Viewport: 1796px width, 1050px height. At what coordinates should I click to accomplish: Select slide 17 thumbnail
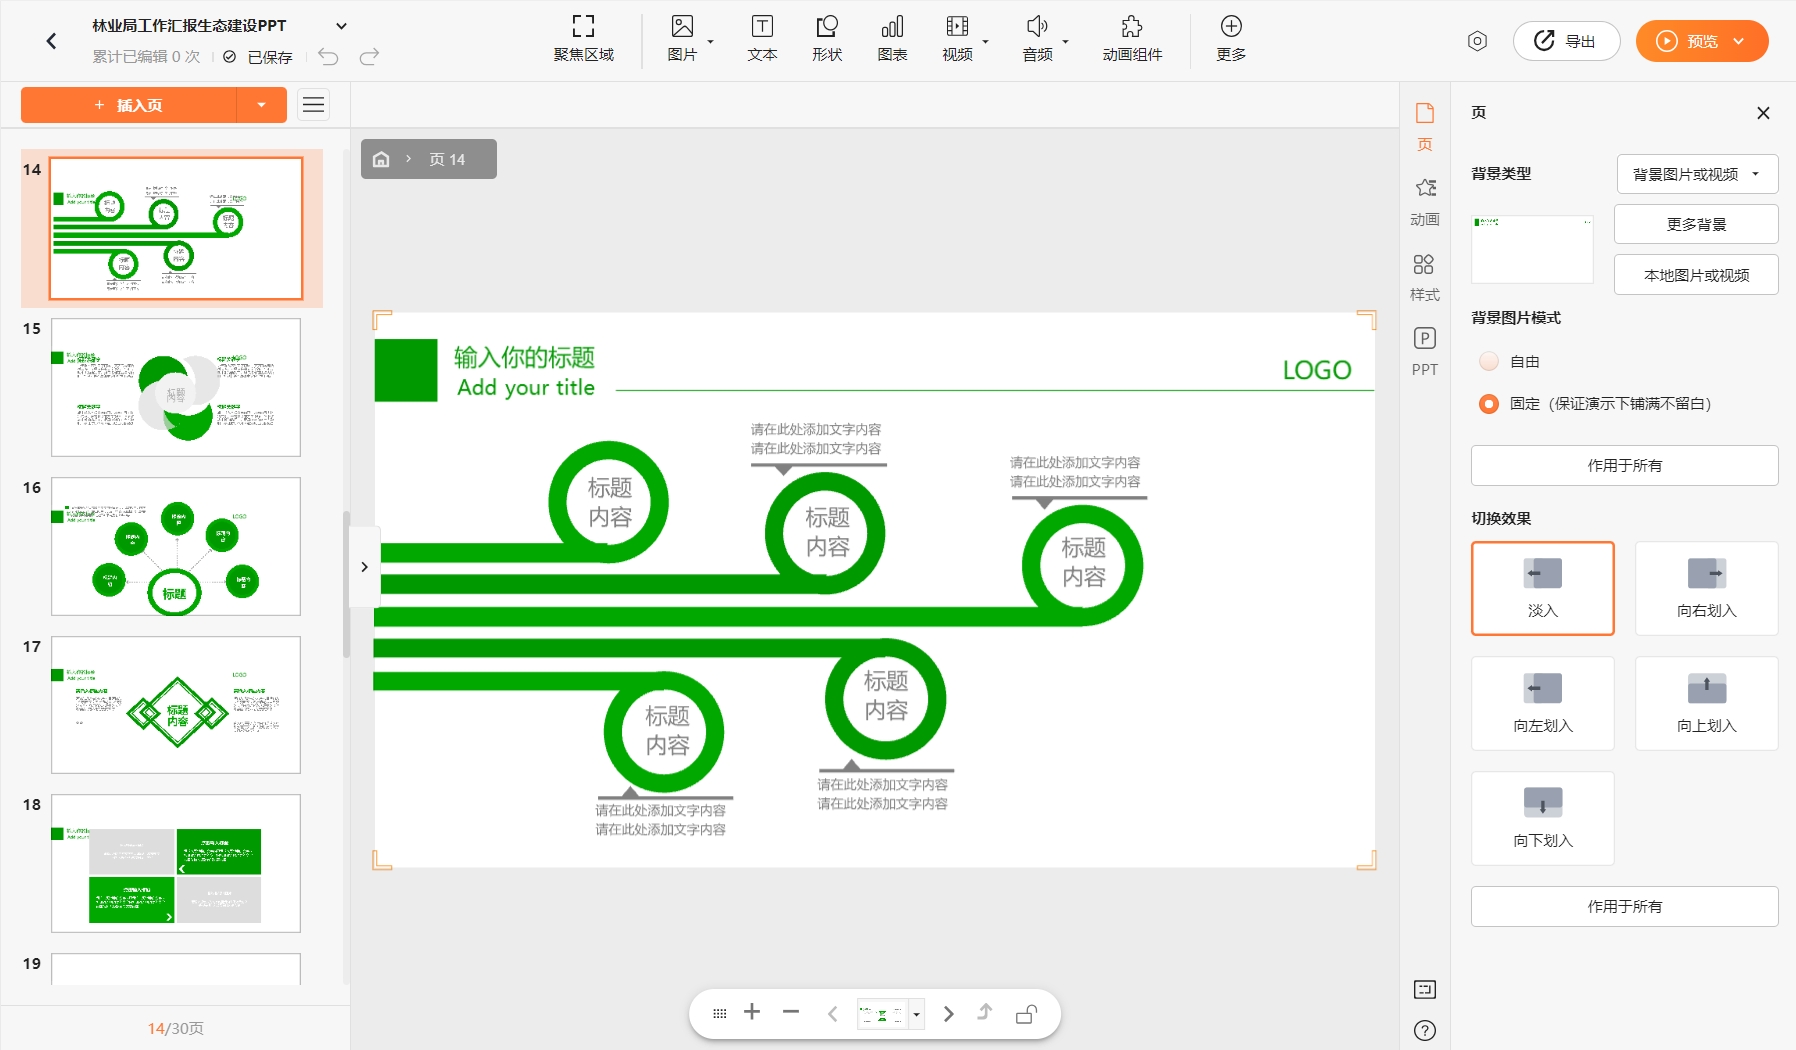(176, 705)
